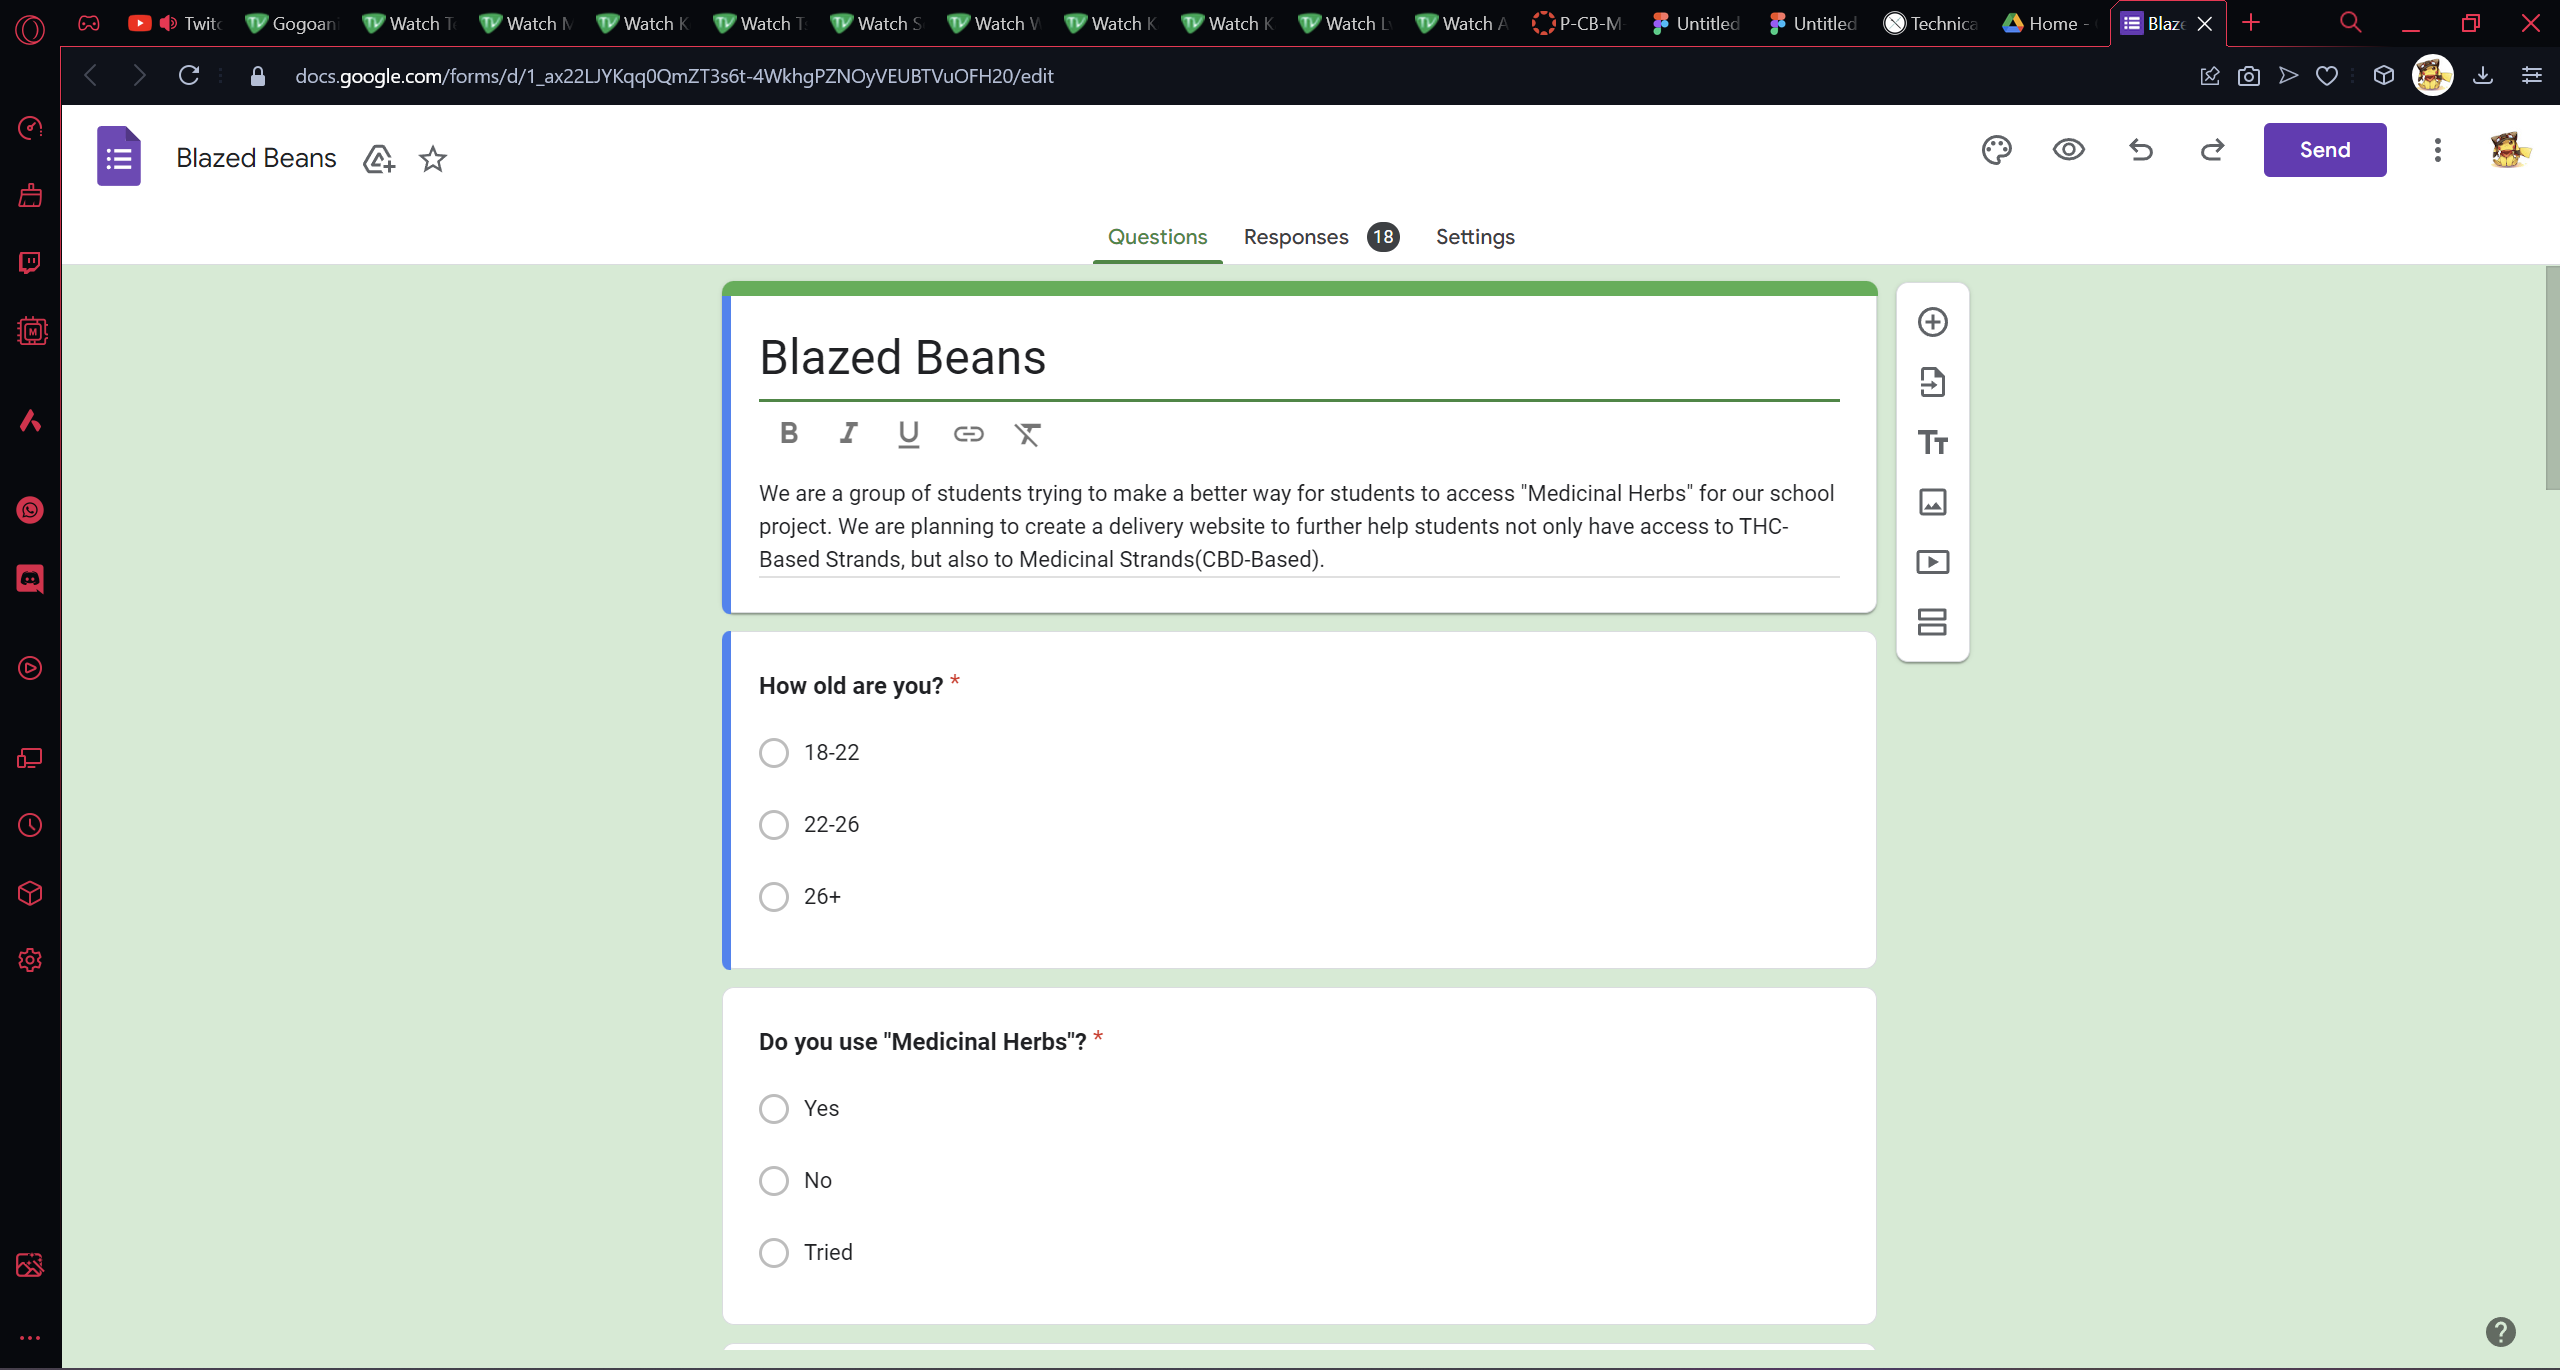Select the 18-22 age option
Screen dimensions: 2560x1370
pyautogui.click(x=773, y=753)
